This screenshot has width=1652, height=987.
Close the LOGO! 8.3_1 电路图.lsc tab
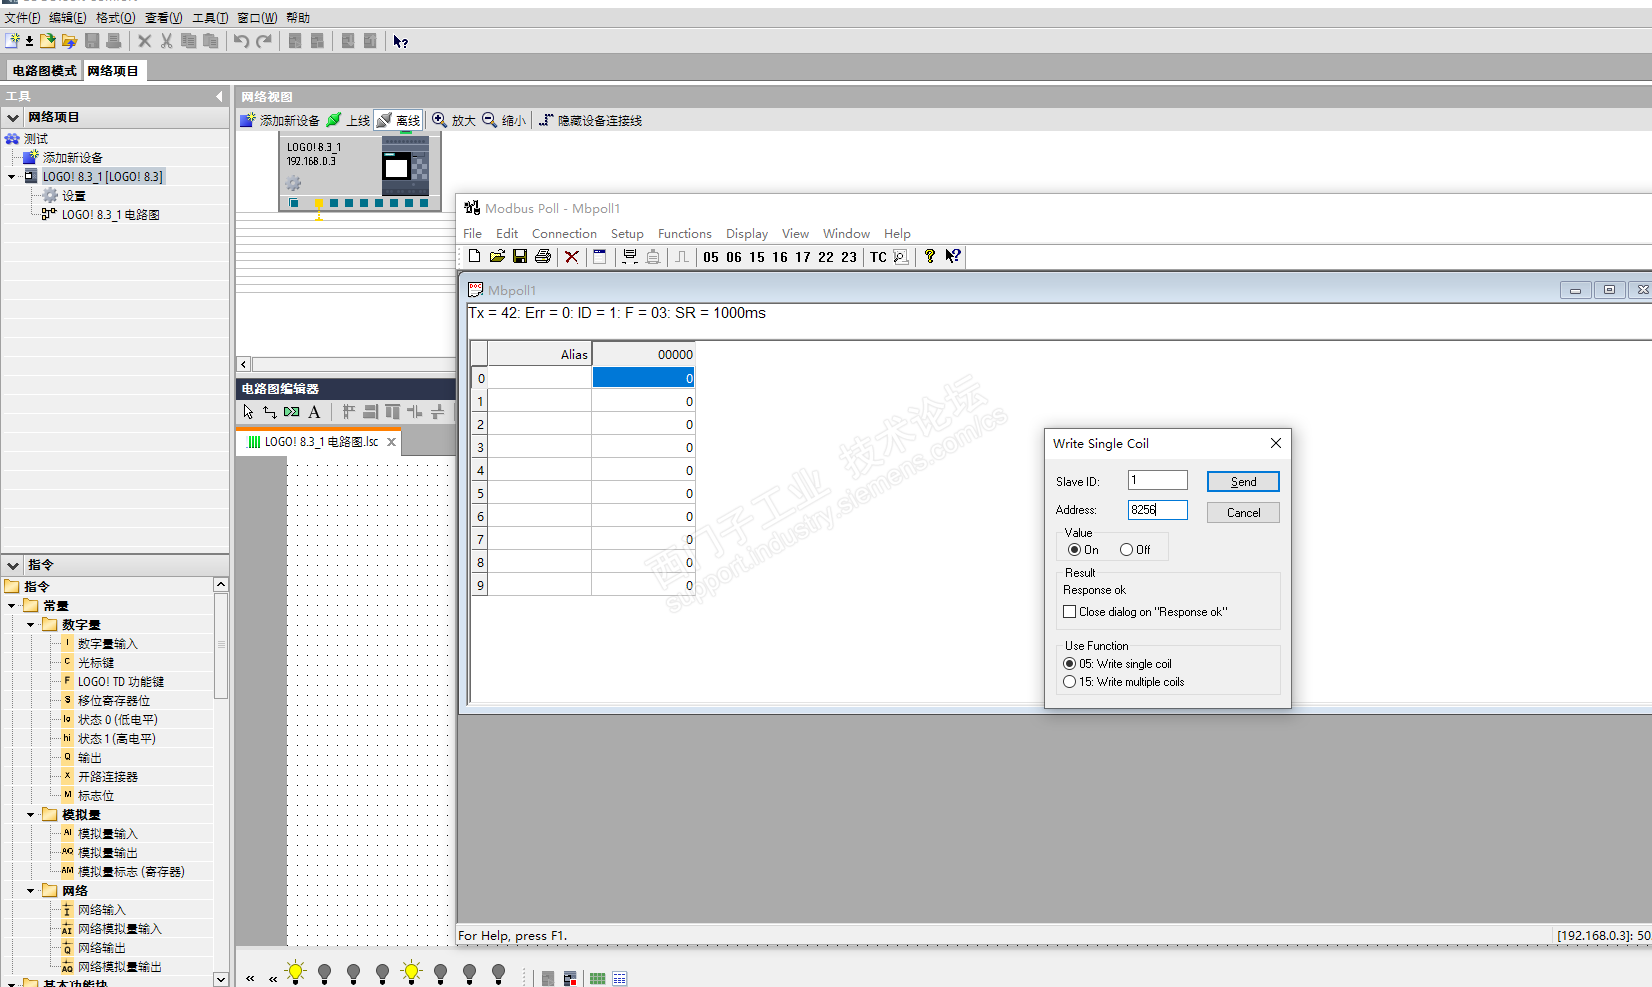(391, 442)
